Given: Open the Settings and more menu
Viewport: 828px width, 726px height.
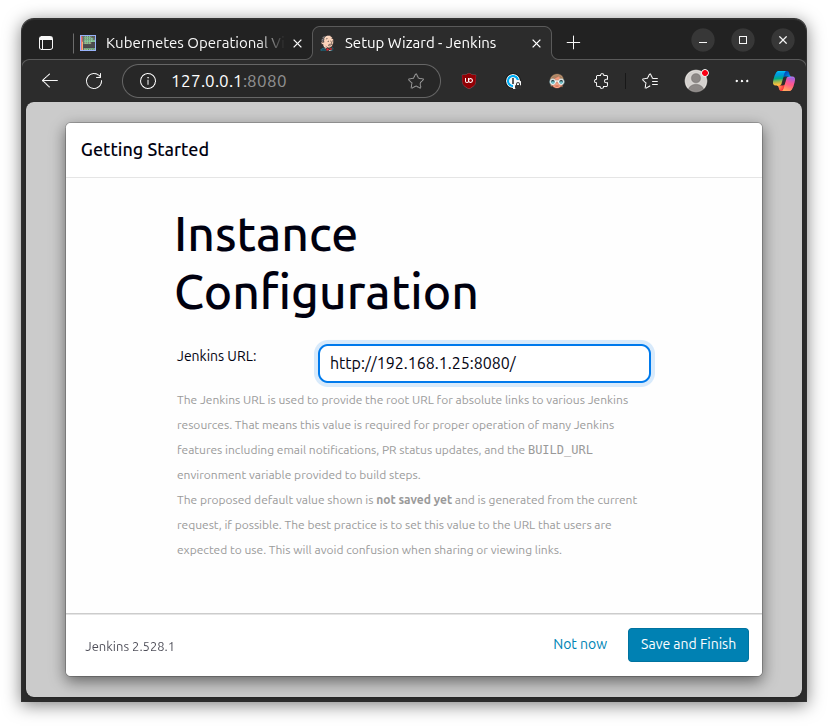Looking at the screenshot, I should pyautogui.click(x=742, y=81).
